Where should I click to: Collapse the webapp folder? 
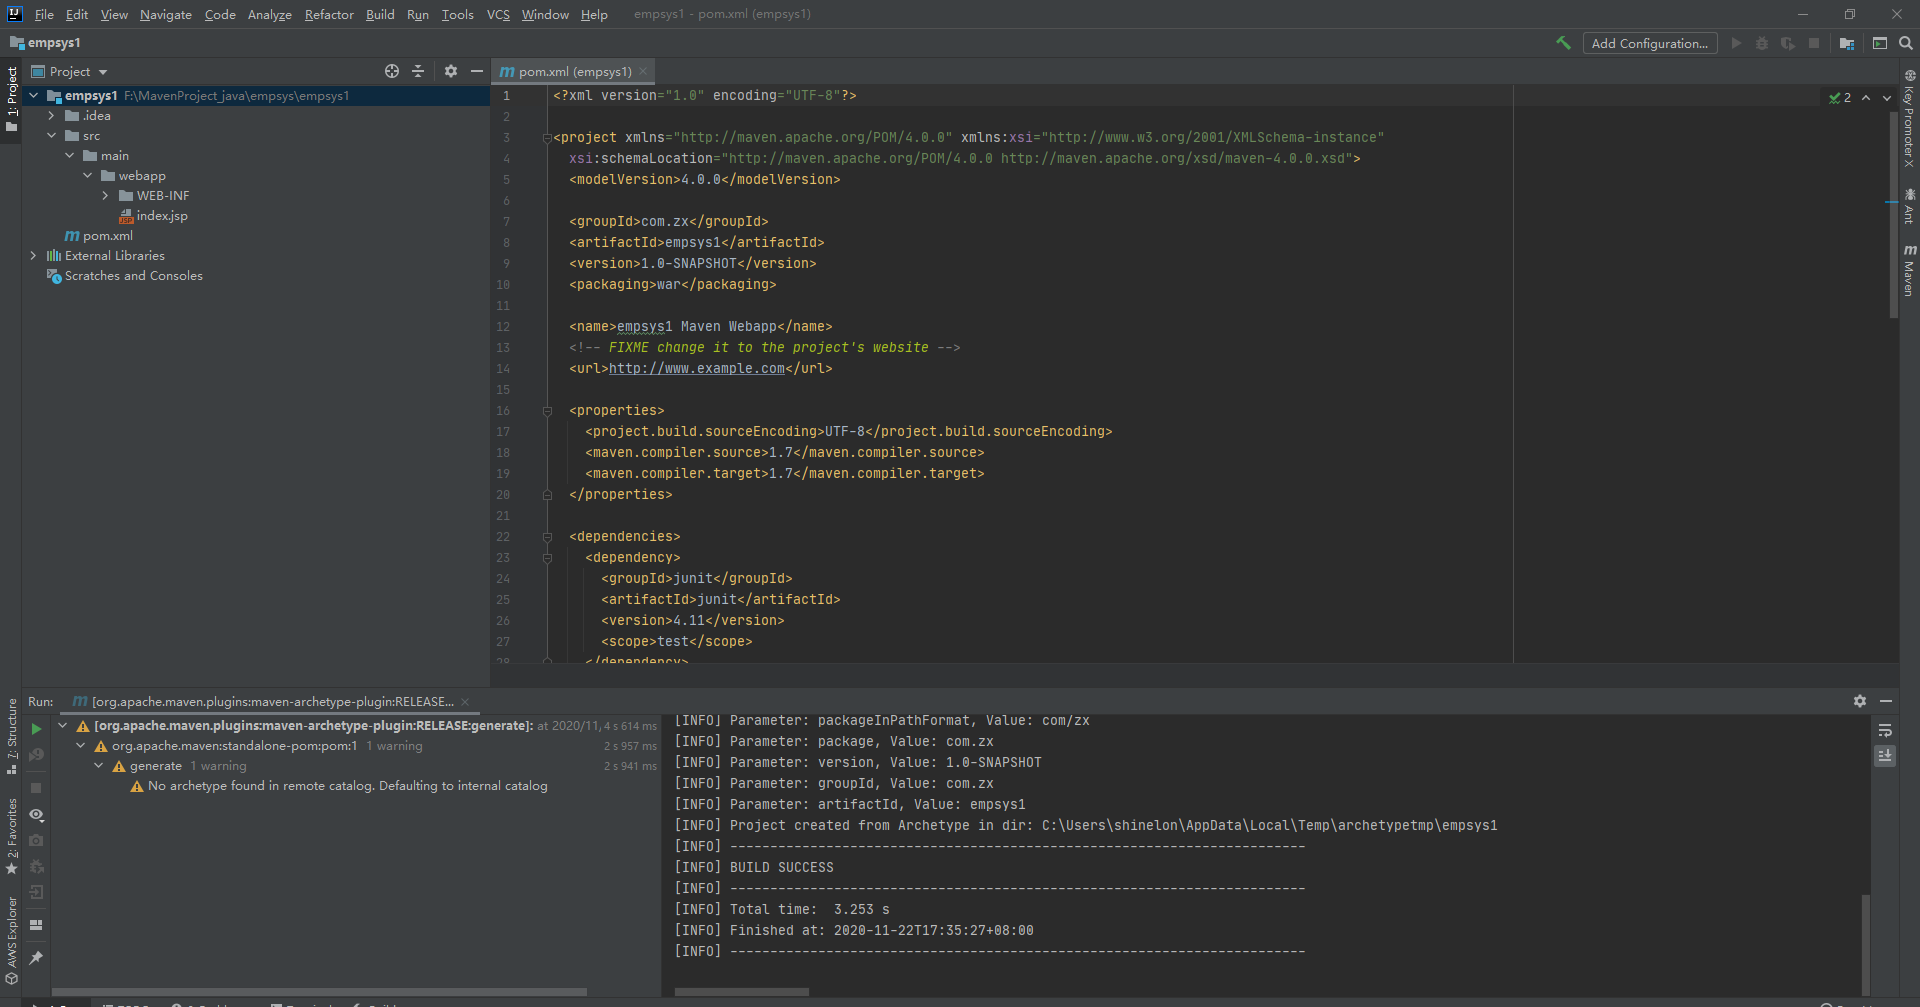87,176
